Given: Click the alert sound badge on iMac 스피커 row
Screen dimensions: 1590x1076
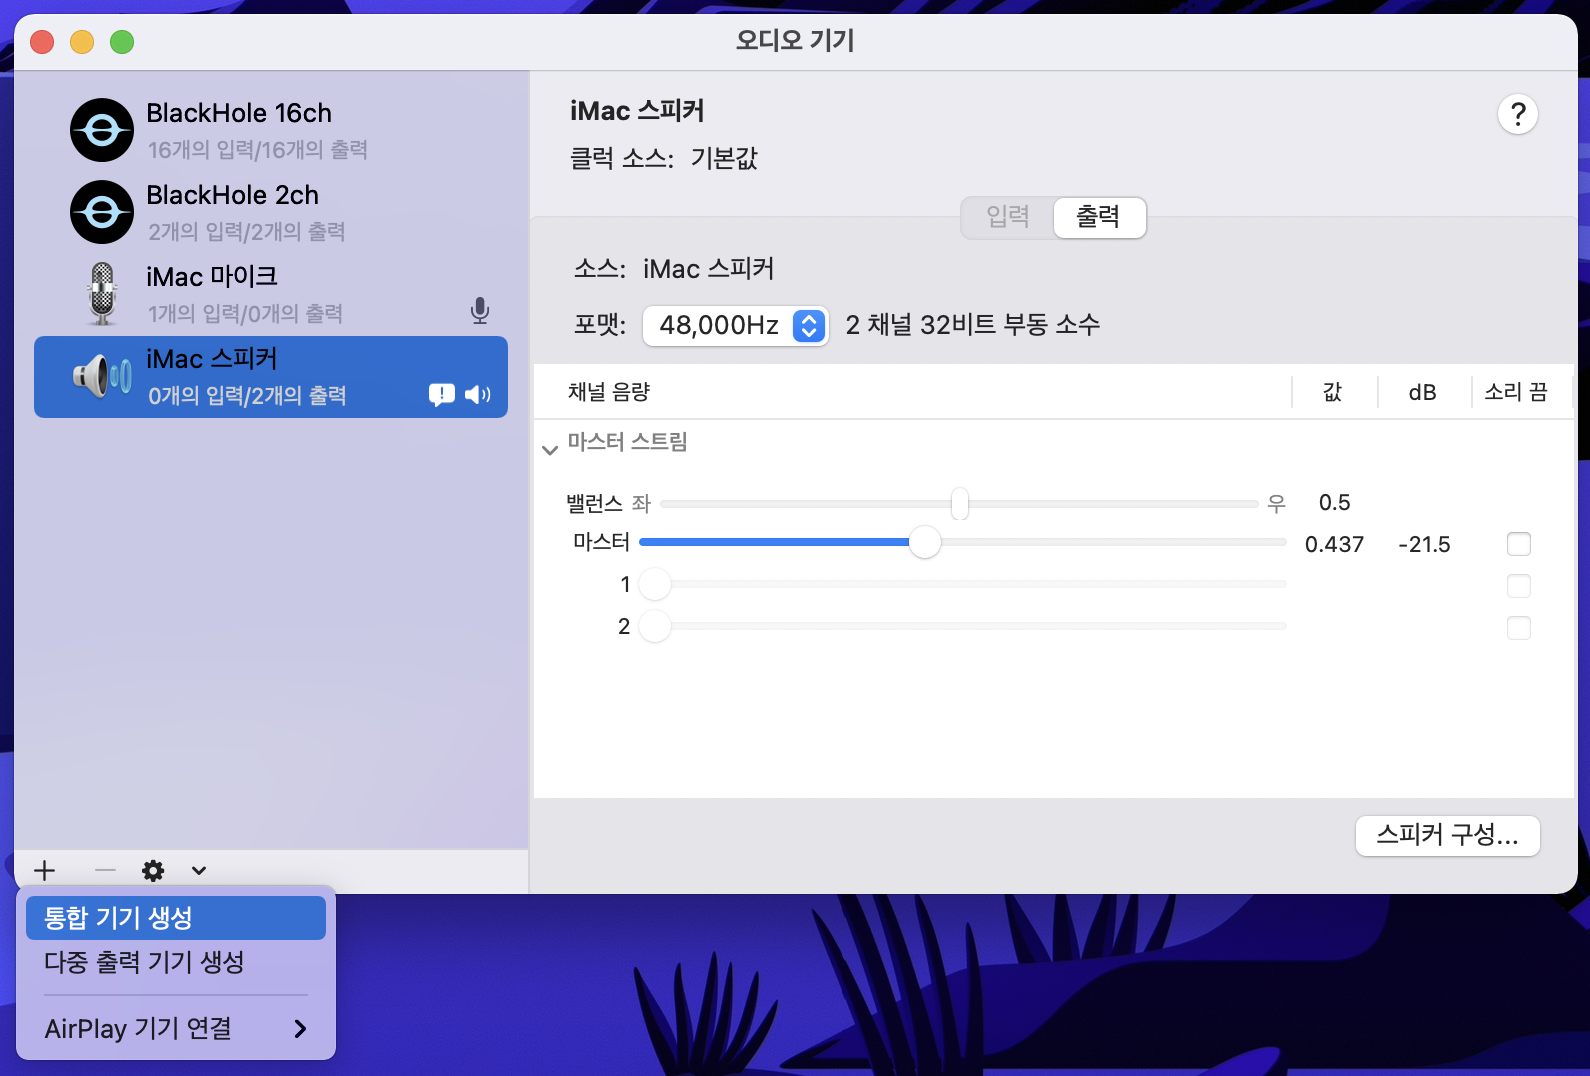Looking at the screenshot, I should pyautogui.click(x=441, y=395).
